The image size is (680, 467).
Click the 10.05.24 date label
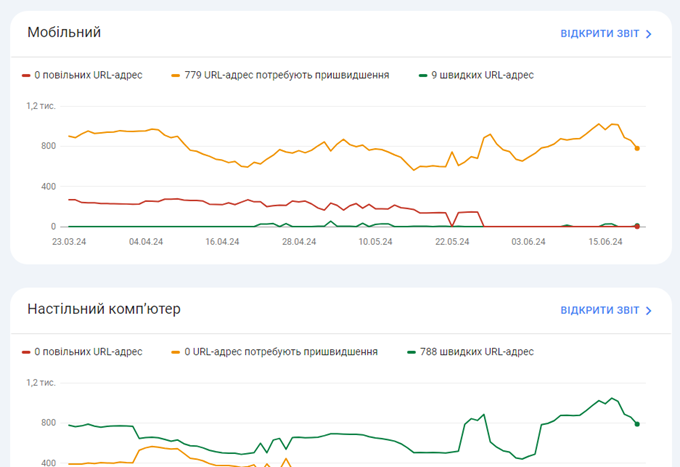click(375, 242)
